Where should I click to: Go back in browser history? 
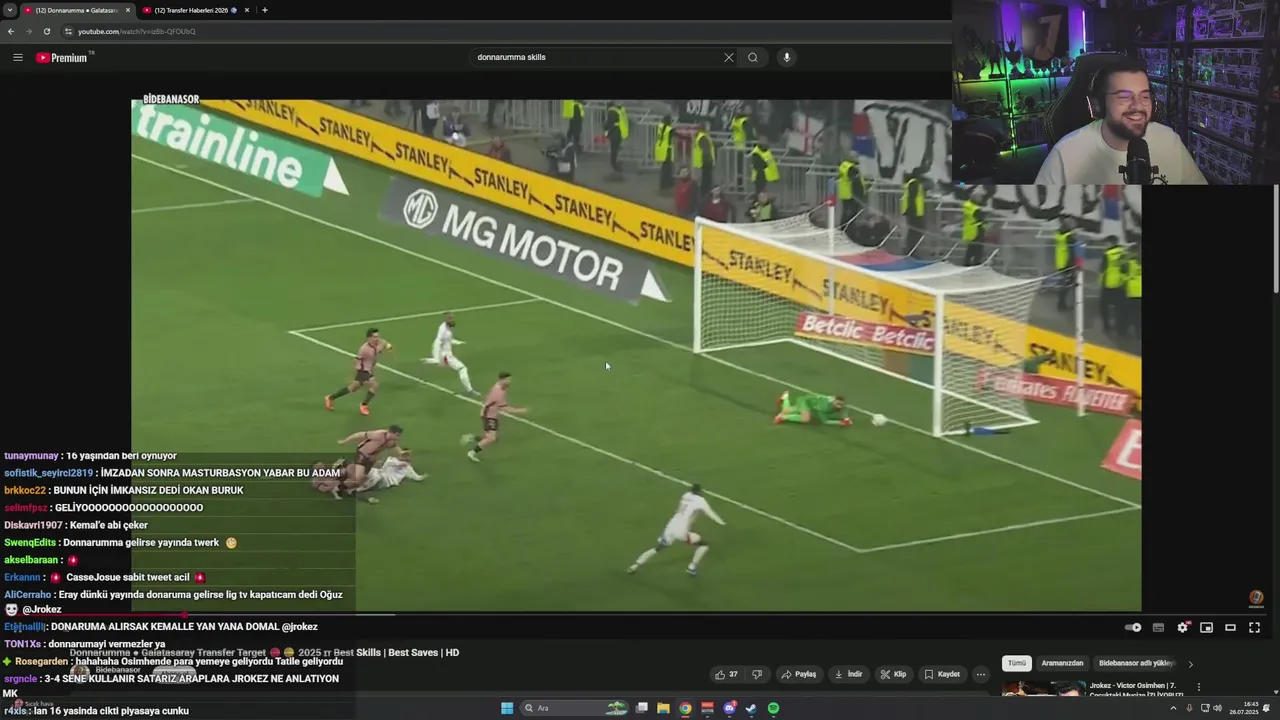(11, 31)
